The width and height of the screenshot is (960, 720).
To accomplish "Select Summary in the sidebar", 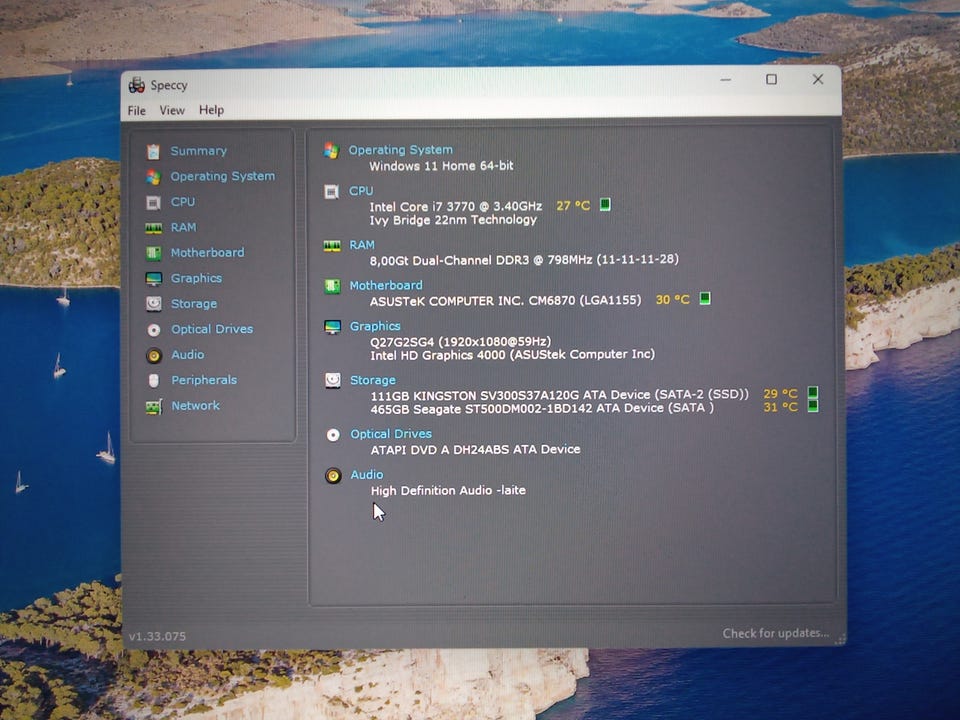I will click(198, 151).
